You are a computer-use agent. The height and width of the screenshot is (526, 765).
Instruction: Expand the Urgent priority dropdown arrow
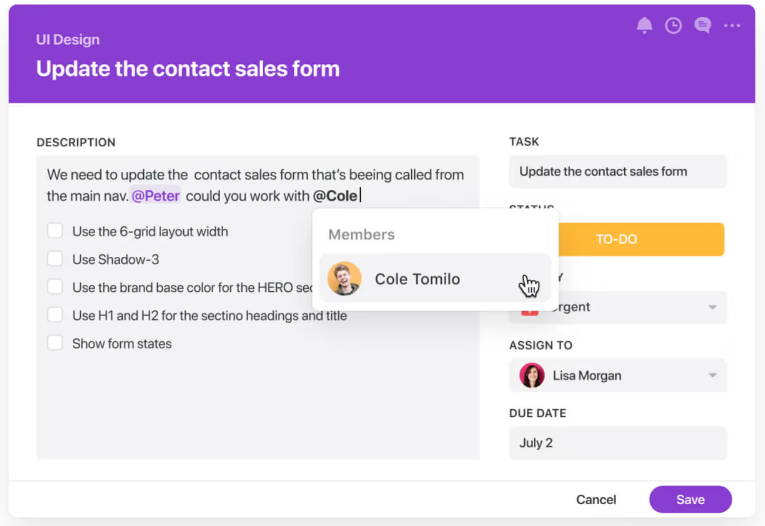(x=712, y=307)
